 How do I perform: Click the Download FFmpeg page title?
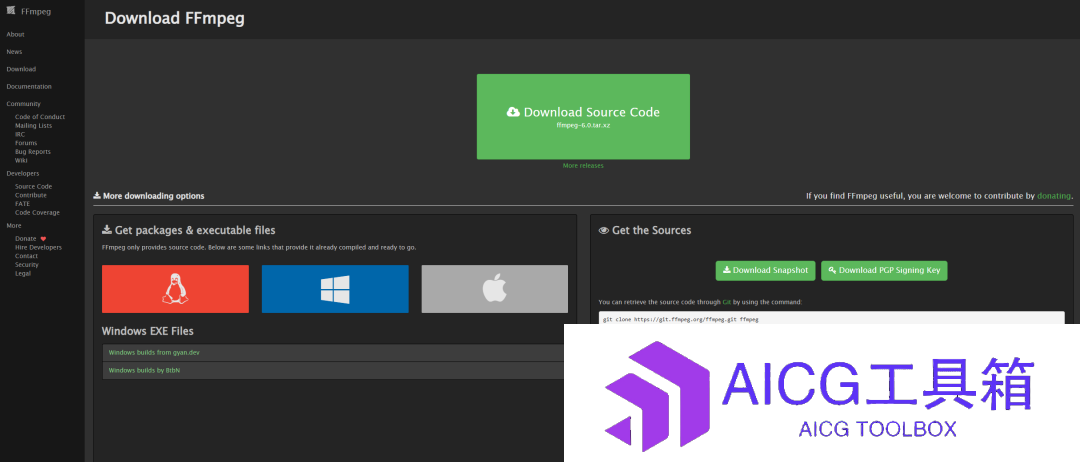click(174, 19)
